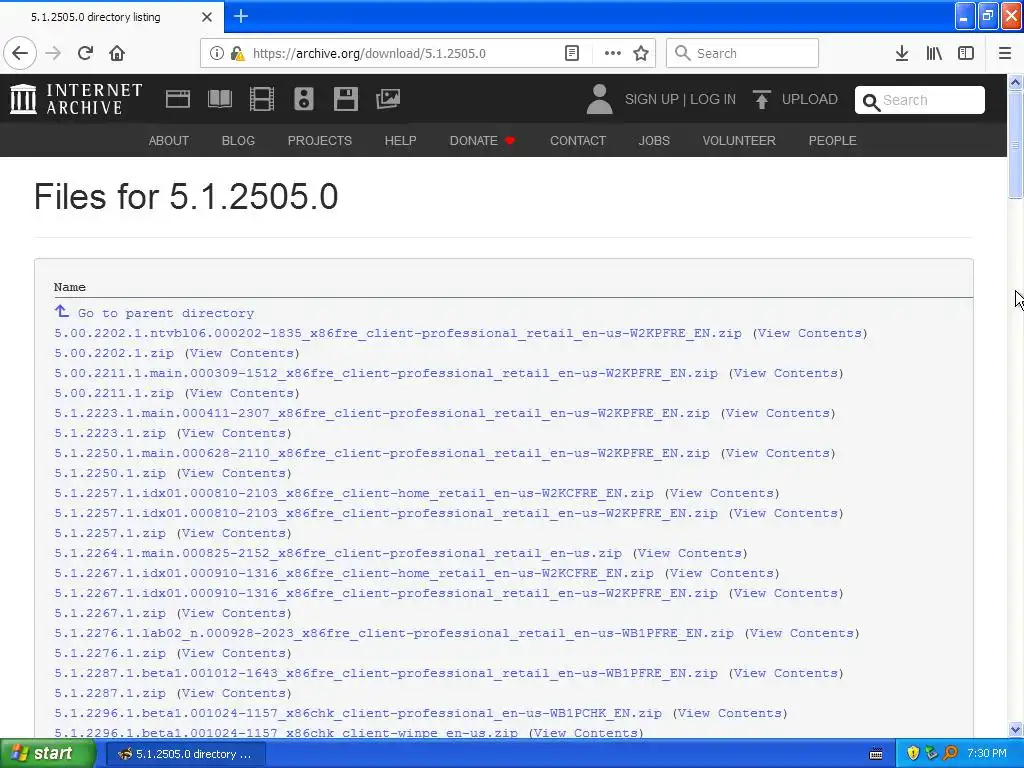
Task: Focus the Internet Archive search box
Action: pyautogui.click(x=920, y=100)
